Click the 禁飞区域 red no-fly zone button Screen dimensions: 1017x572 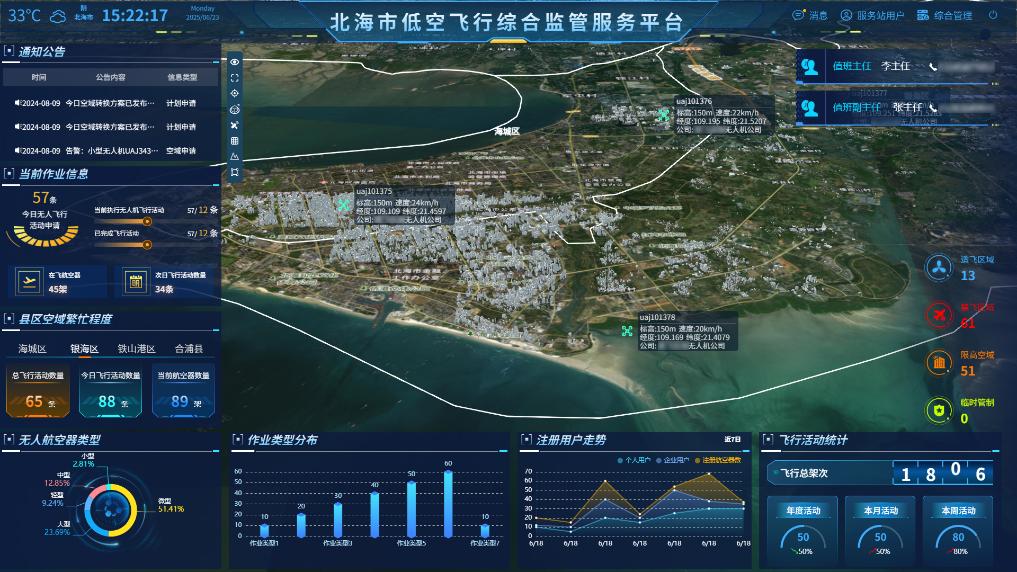(939, 315)
